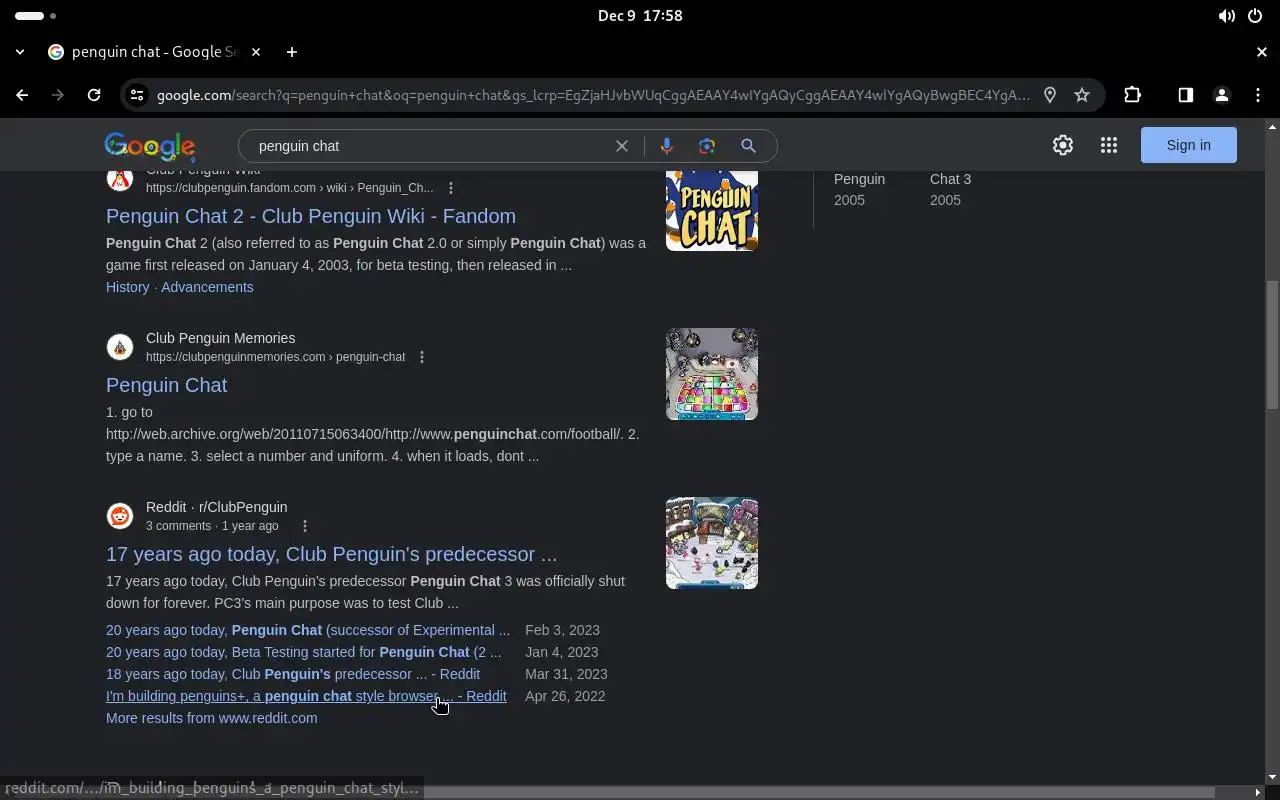The image size is (1280, 800).
Task: Open Chrome's three-dot menu
Action: pyautogui.click(x=1257, y=95)
